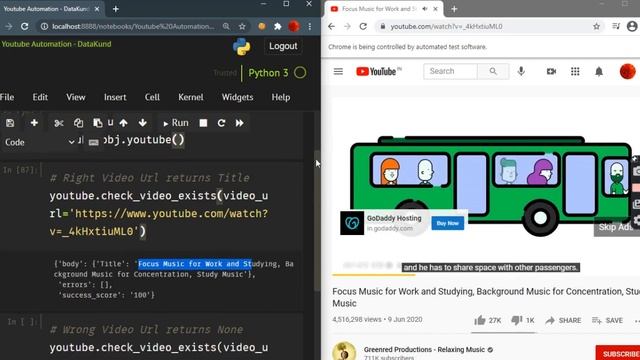The height and width of the screenshot is (360, 640).
Task: Move selected cell up with the arrow
Action: 123,123
